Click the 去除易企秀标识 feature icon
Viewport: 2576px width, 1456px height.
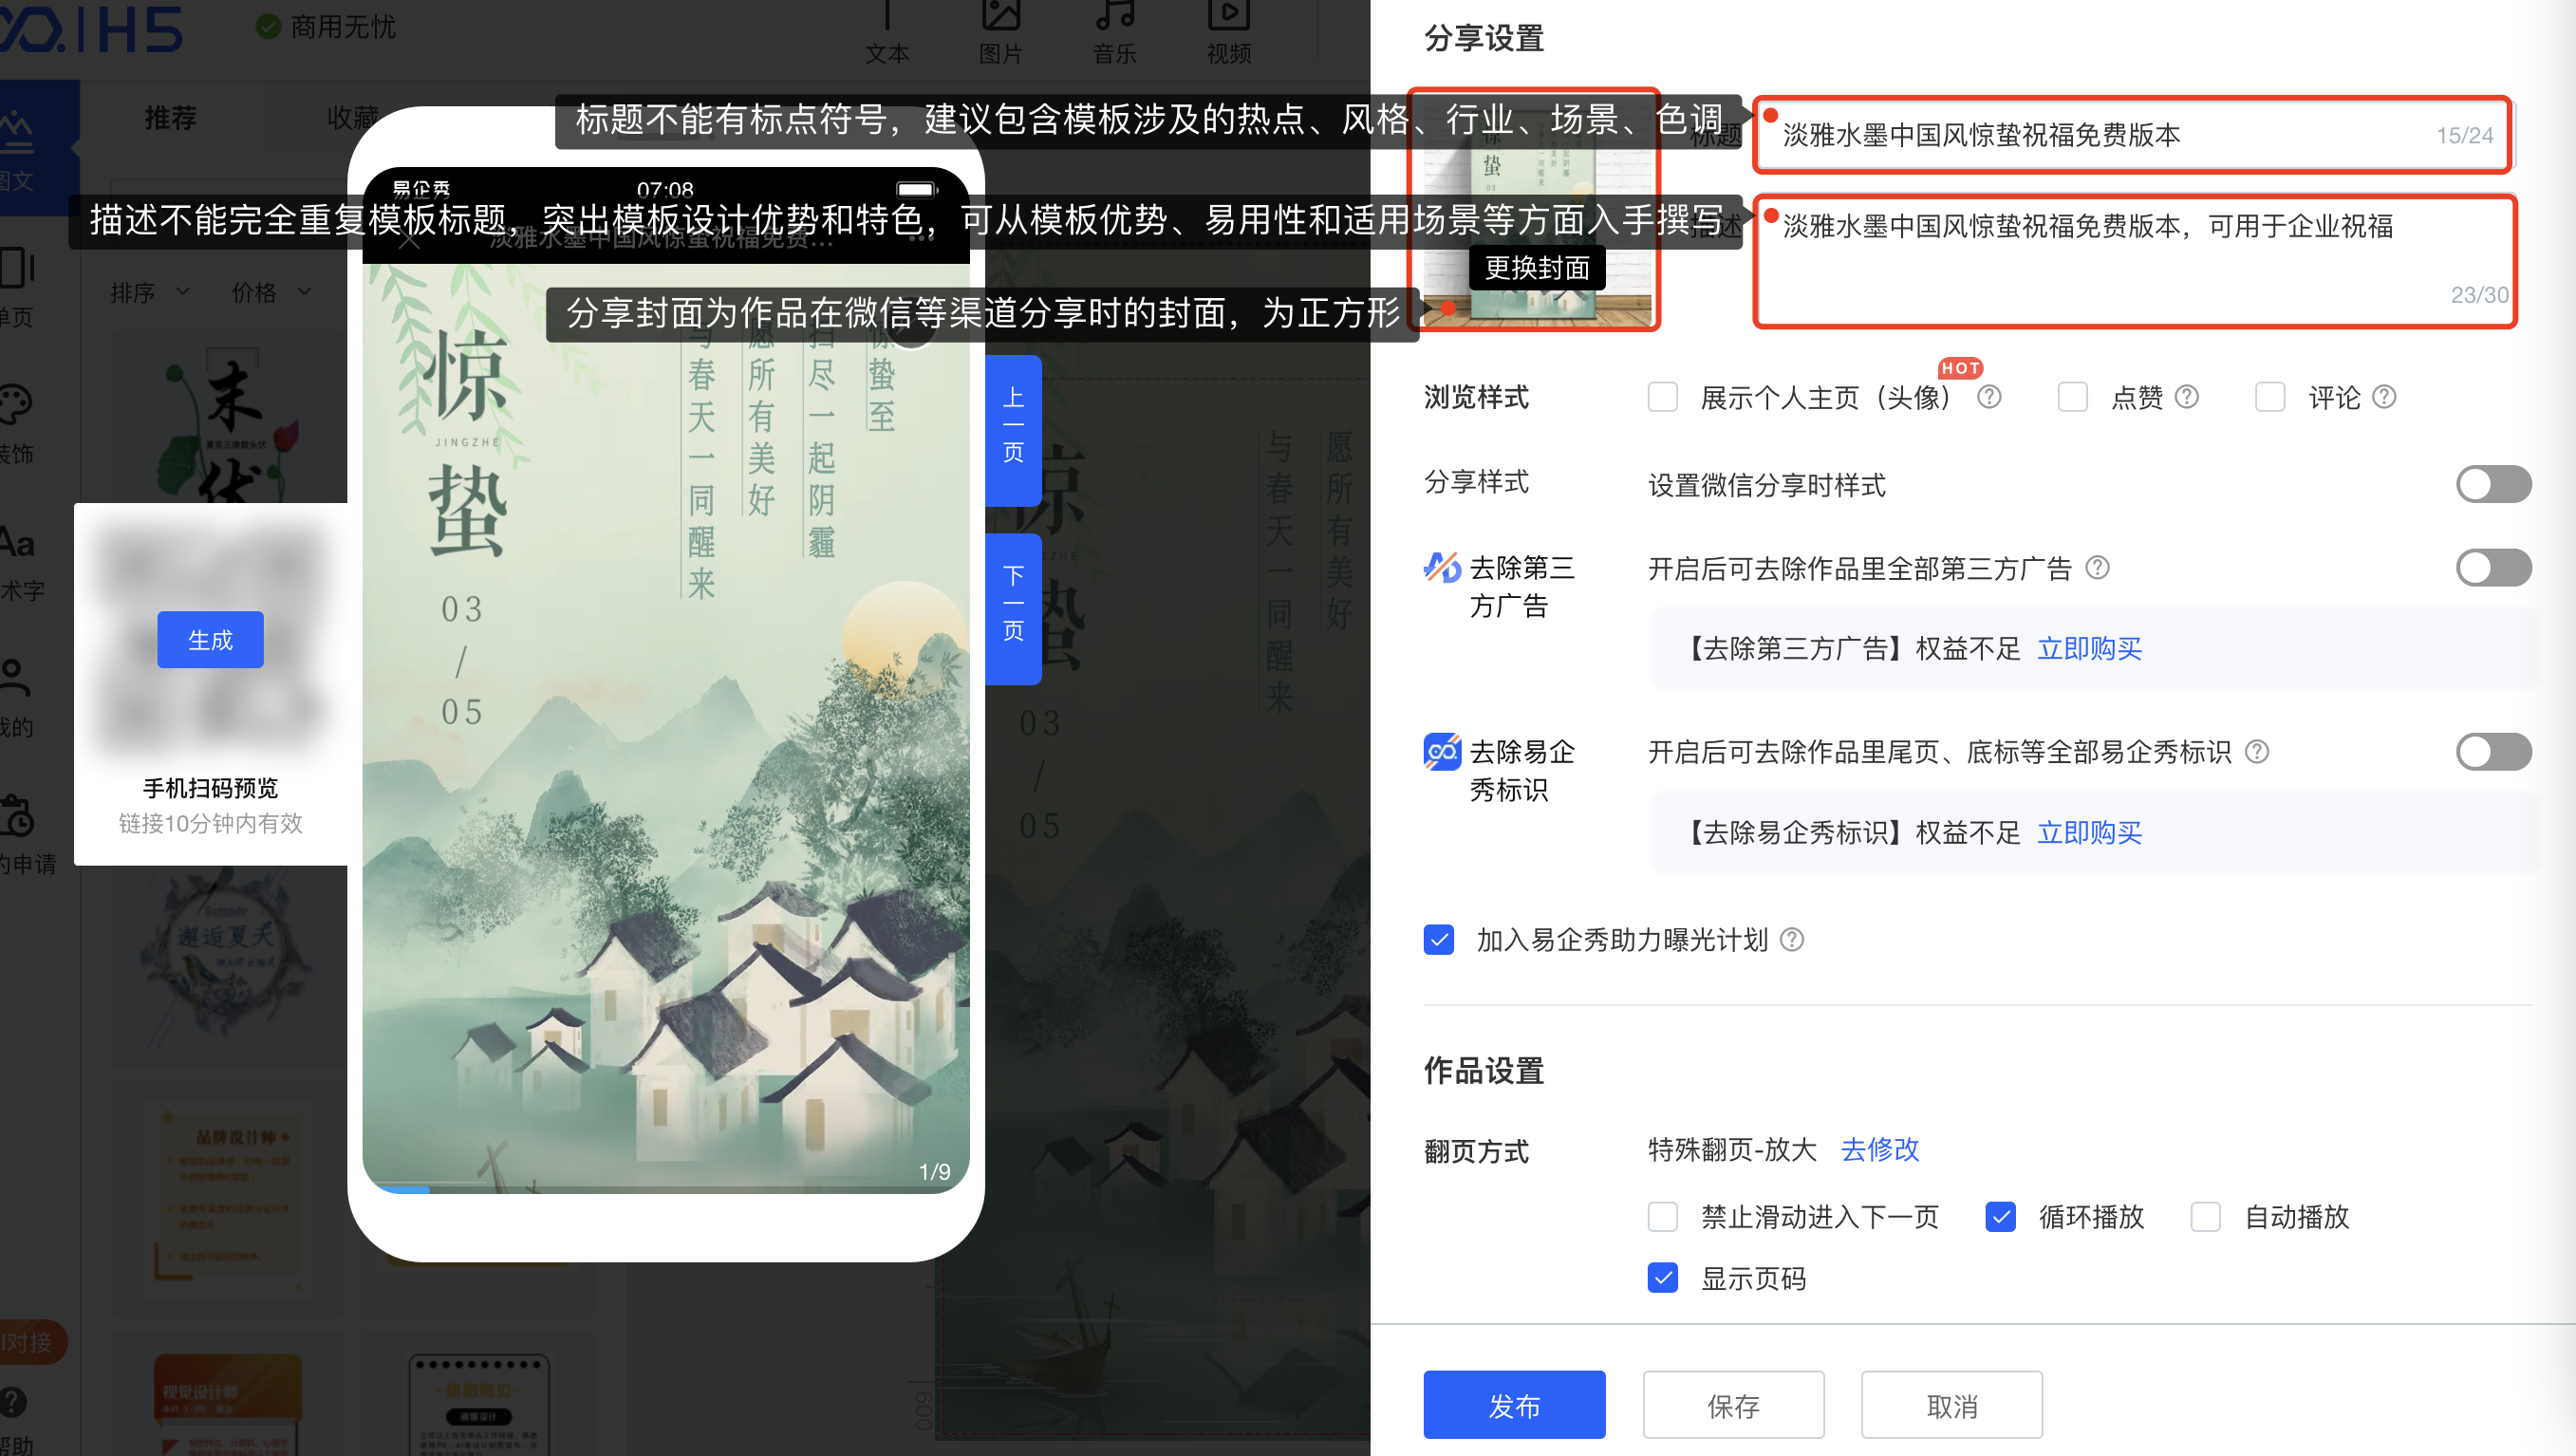(1442, 751)
